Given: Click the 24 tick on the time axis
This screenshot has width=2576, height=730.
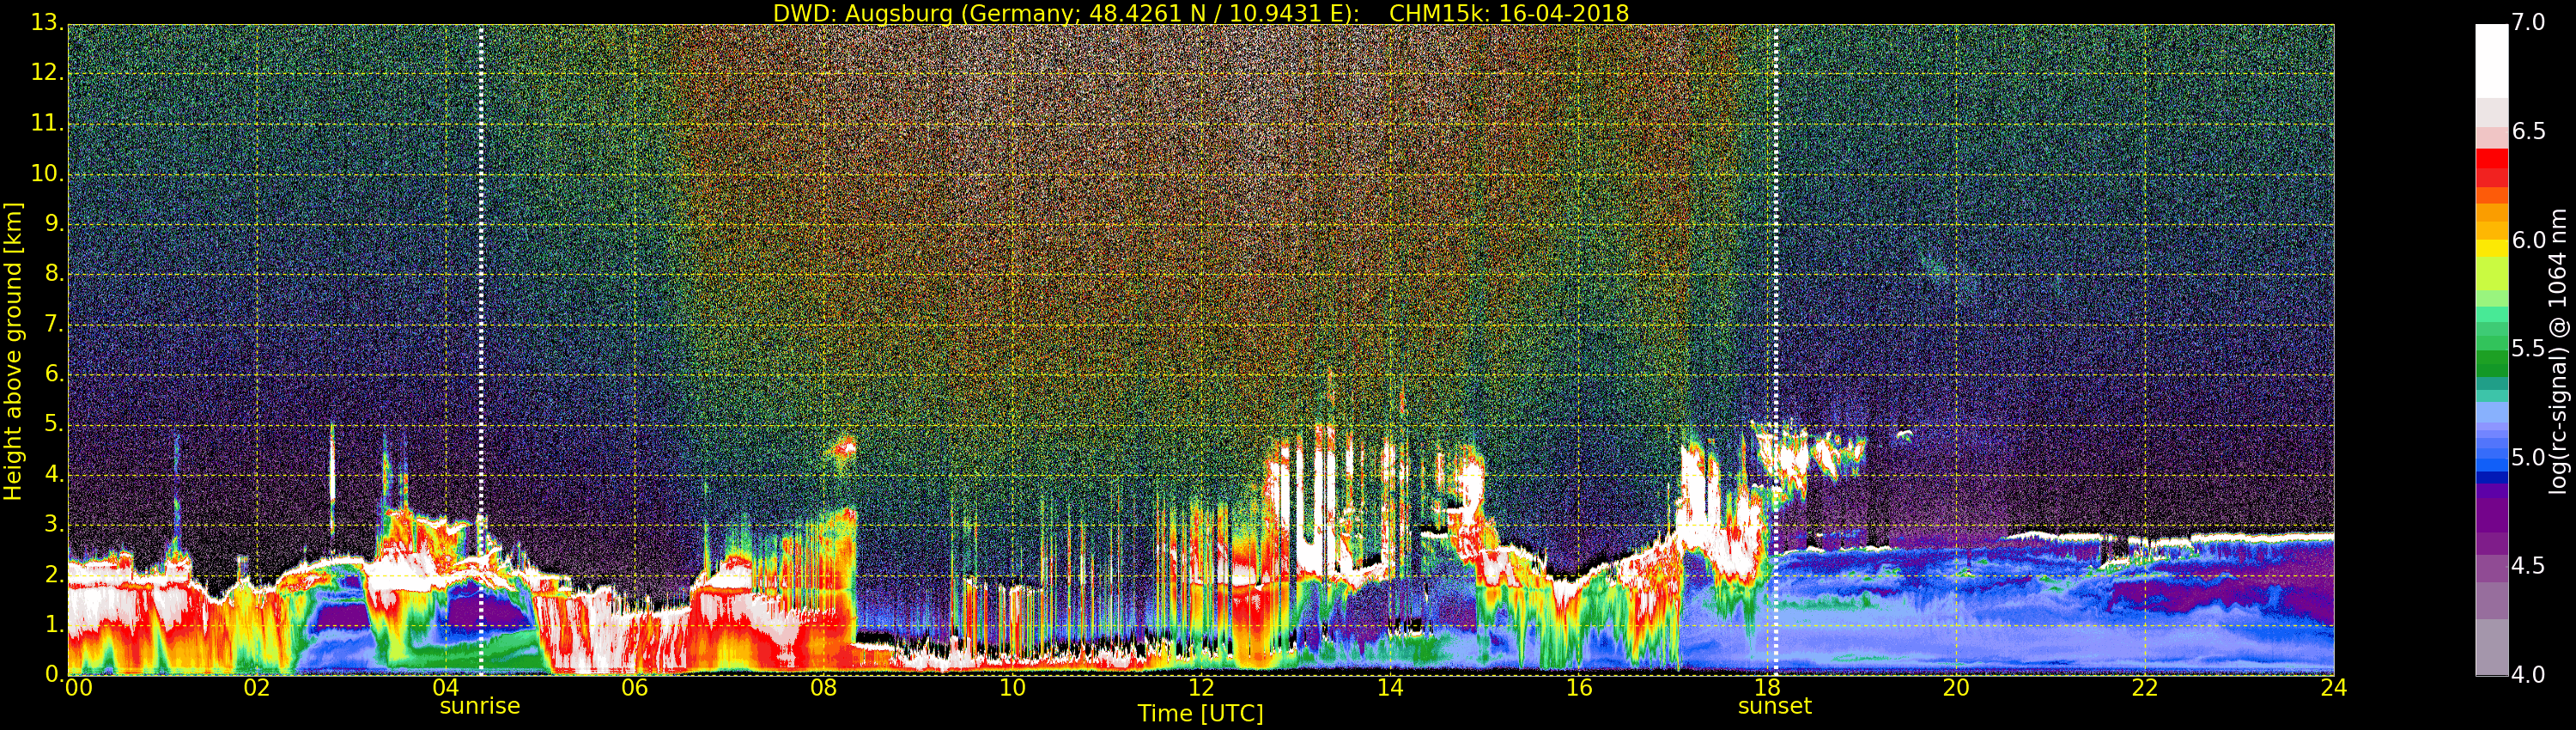Looking at the screenshot, I should coord(2333,688).
